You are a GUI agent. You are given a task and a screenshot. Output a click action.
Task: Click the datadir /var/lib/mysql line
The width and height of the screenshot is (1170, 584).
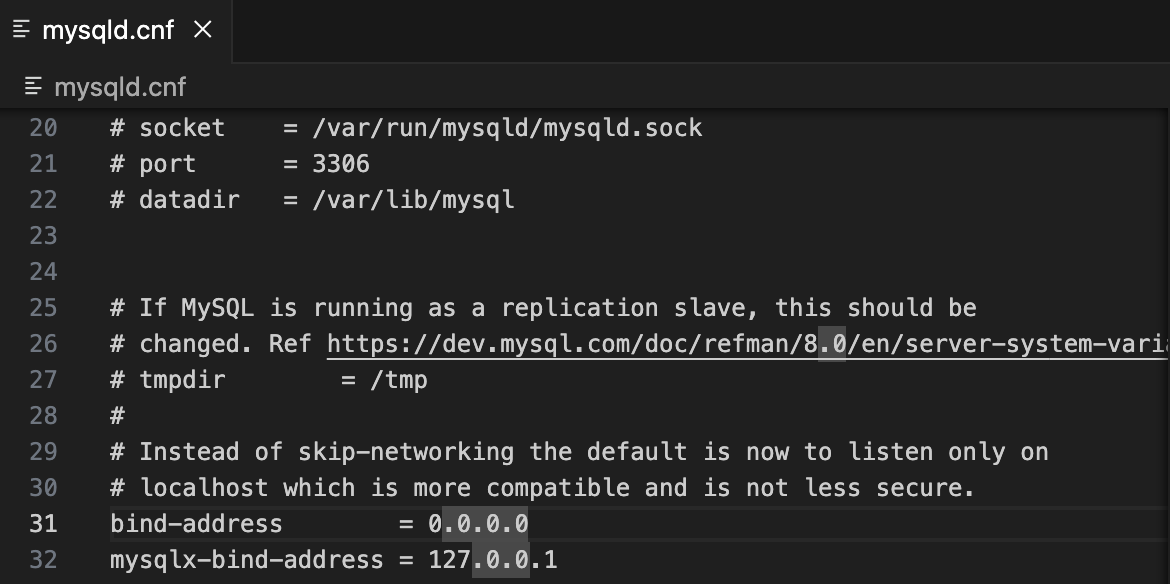pos(312,199)
